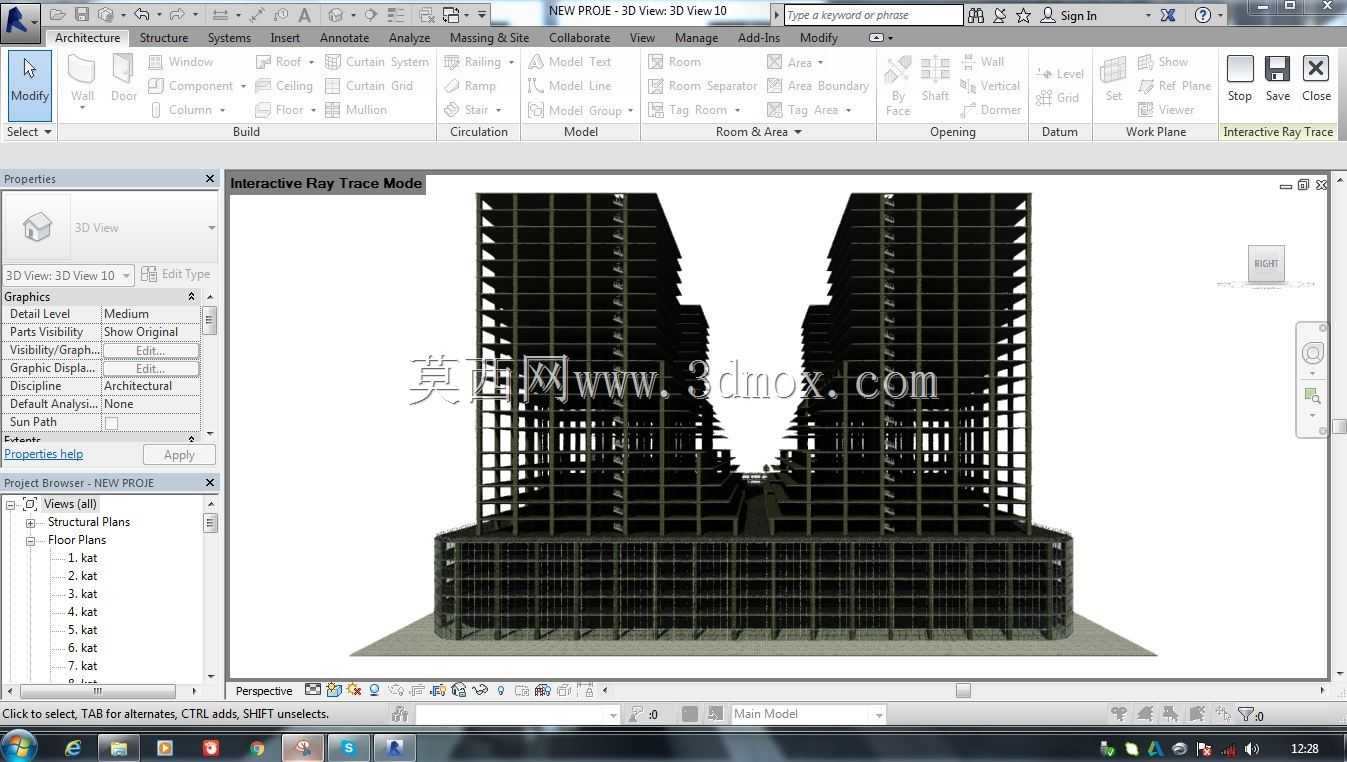Open the Select panel dropdown
Screen dimensions: 1347x762
[29, 132]
